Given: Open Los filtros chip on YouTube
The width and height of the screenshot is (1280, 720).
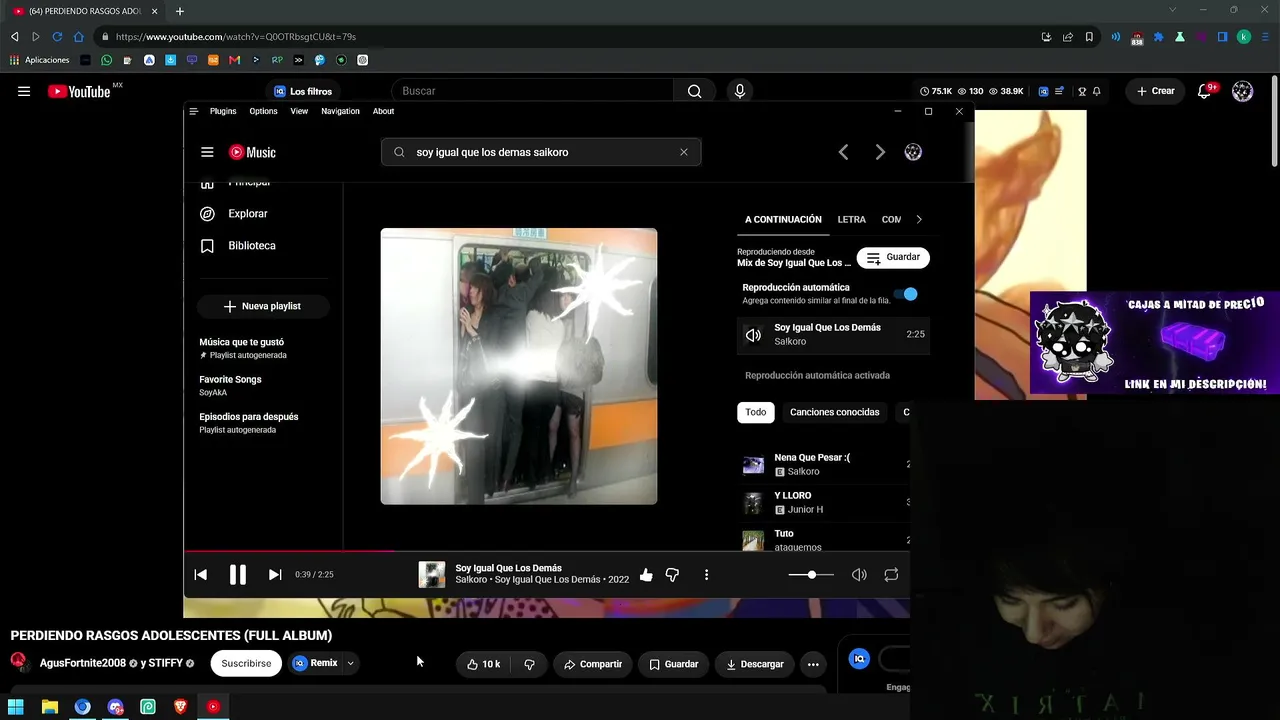Looking at the screenshot, I should click(x=303, y=91).
